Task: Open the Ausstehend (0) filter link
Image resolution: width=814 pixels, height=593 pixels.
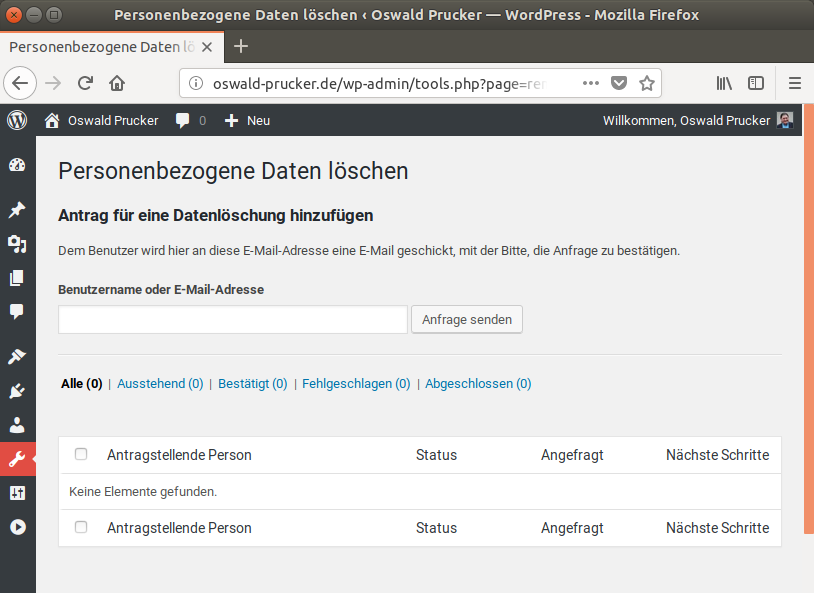Action: (x=160, y=383)
